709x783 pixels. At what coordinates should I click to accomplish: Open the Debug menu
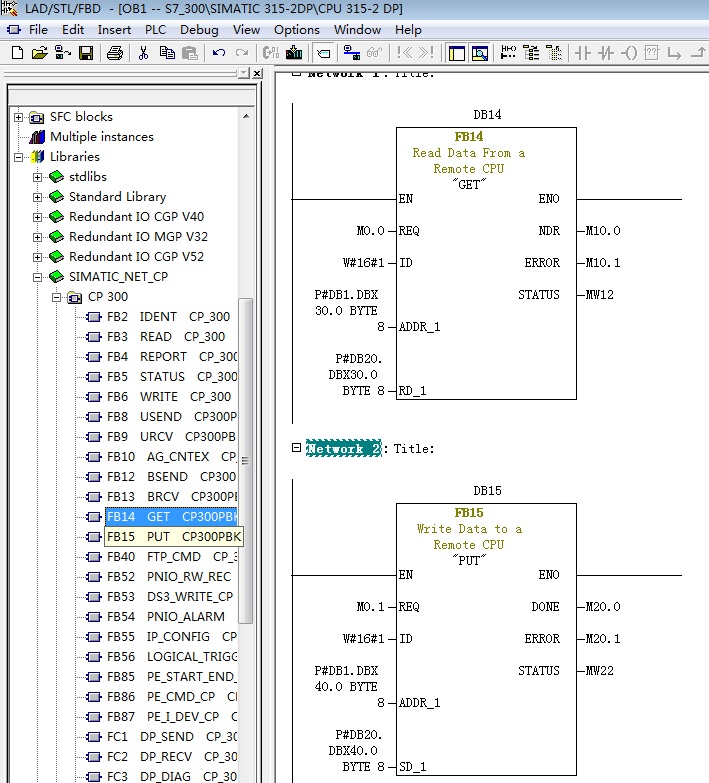tap(200, 29)
